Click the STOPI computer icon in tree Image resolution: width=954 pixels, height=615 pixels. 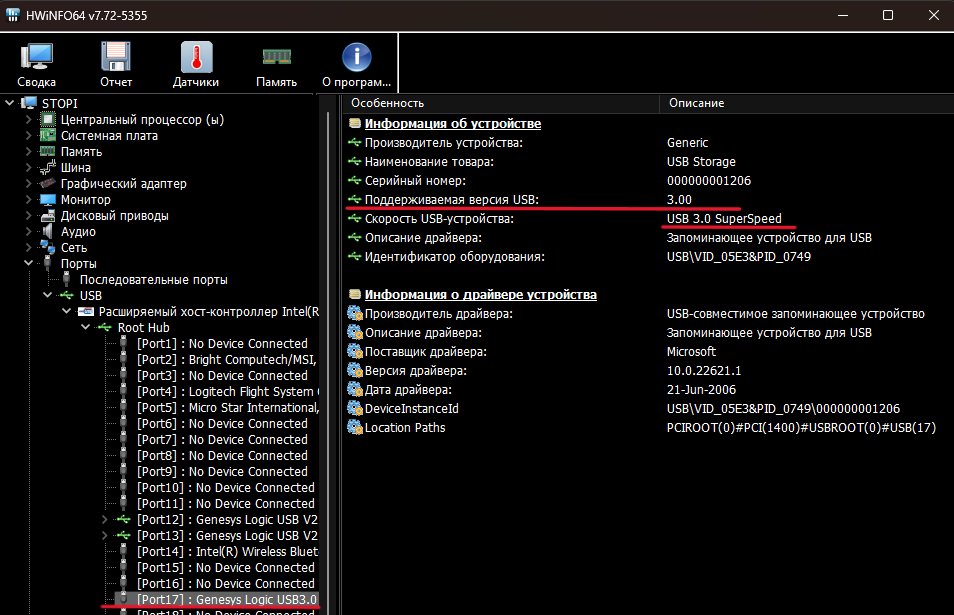click(29, 103)
